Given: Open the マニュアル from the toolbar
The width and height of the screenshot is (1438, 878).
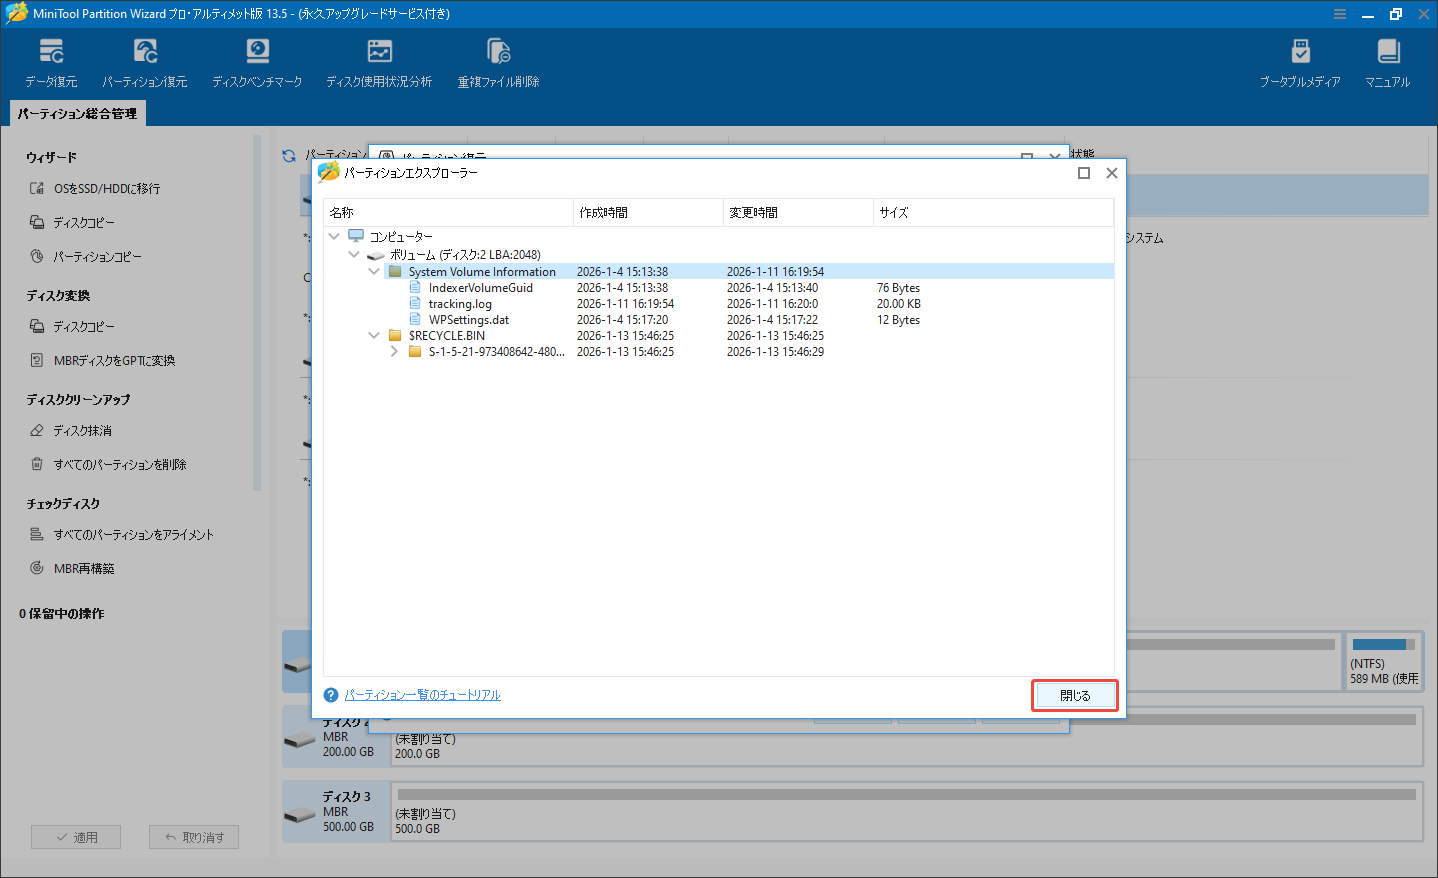Looking at the screenshot, I should 1387,61.
